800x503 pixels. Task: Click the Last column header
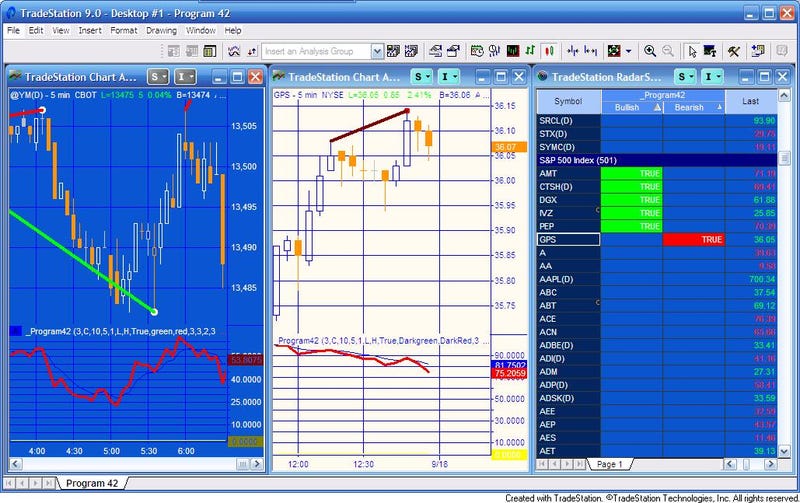click(751, 101)
